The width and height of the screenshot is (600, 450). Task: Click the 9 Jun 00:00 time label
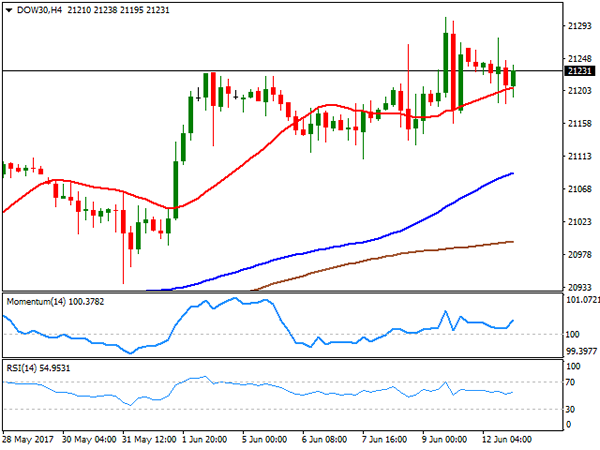[x=444, y=439]
